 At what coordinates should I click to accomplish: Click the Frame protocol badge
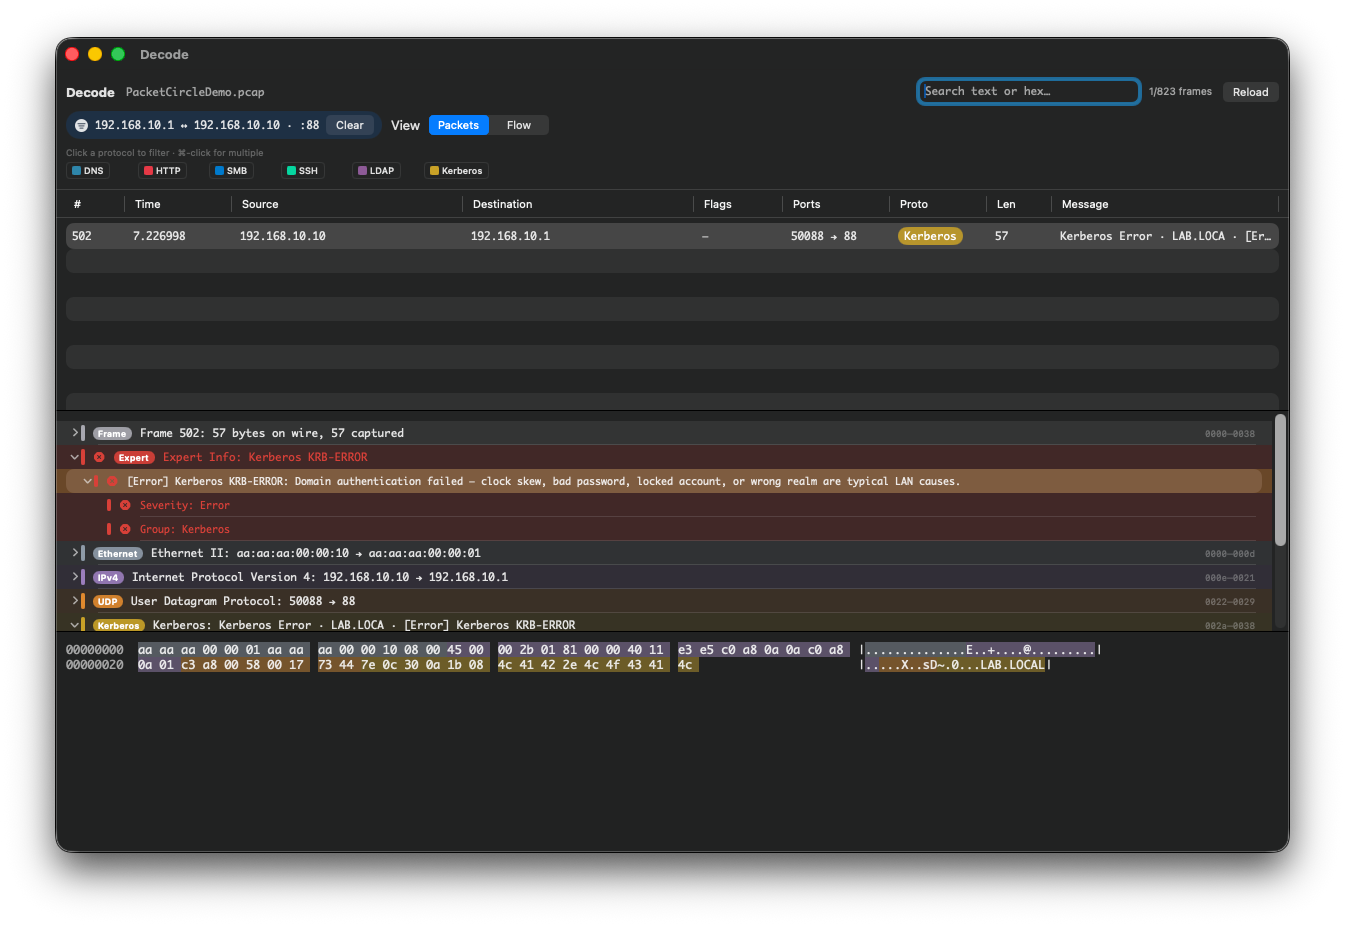pos(112,433)
